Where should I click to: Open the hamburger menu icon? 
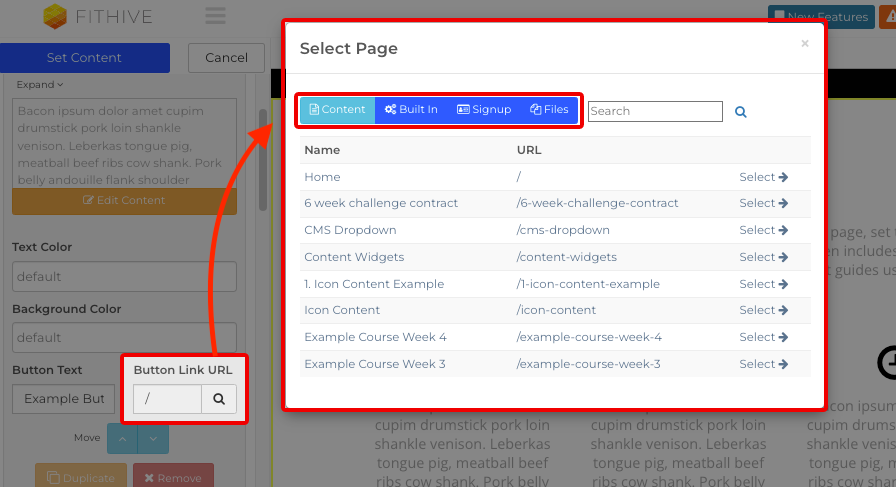pyautogui.click(x=215, y=15)
